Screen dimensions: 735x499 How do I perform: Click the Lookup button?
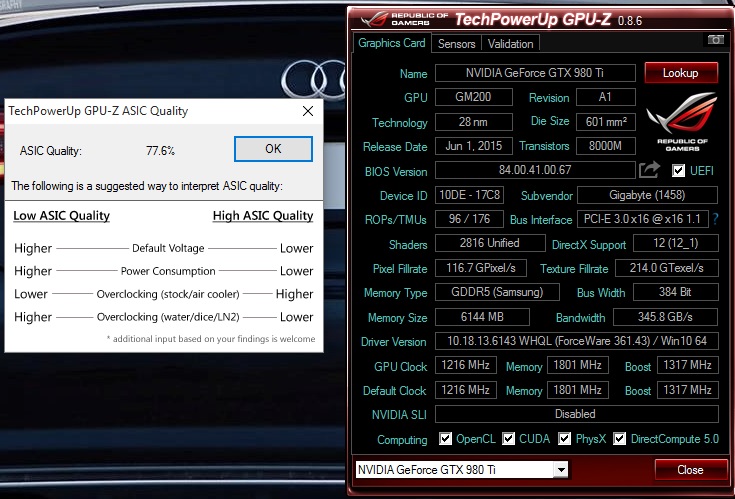681,73
